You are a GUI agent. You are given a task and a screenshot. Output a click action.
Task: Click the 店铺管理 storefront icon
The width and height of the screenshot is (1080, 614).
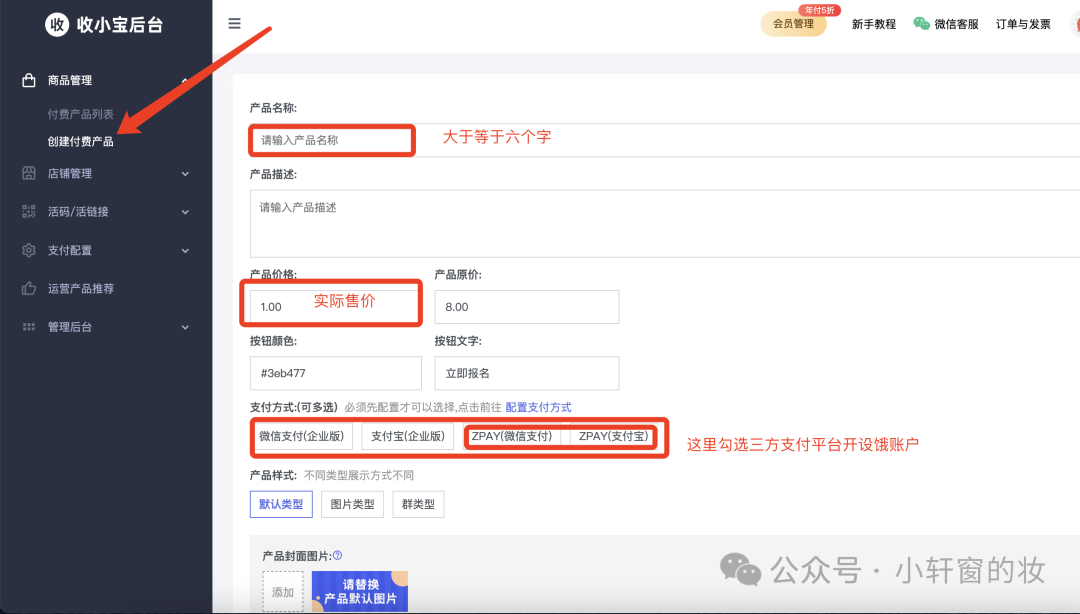[28, 173]
